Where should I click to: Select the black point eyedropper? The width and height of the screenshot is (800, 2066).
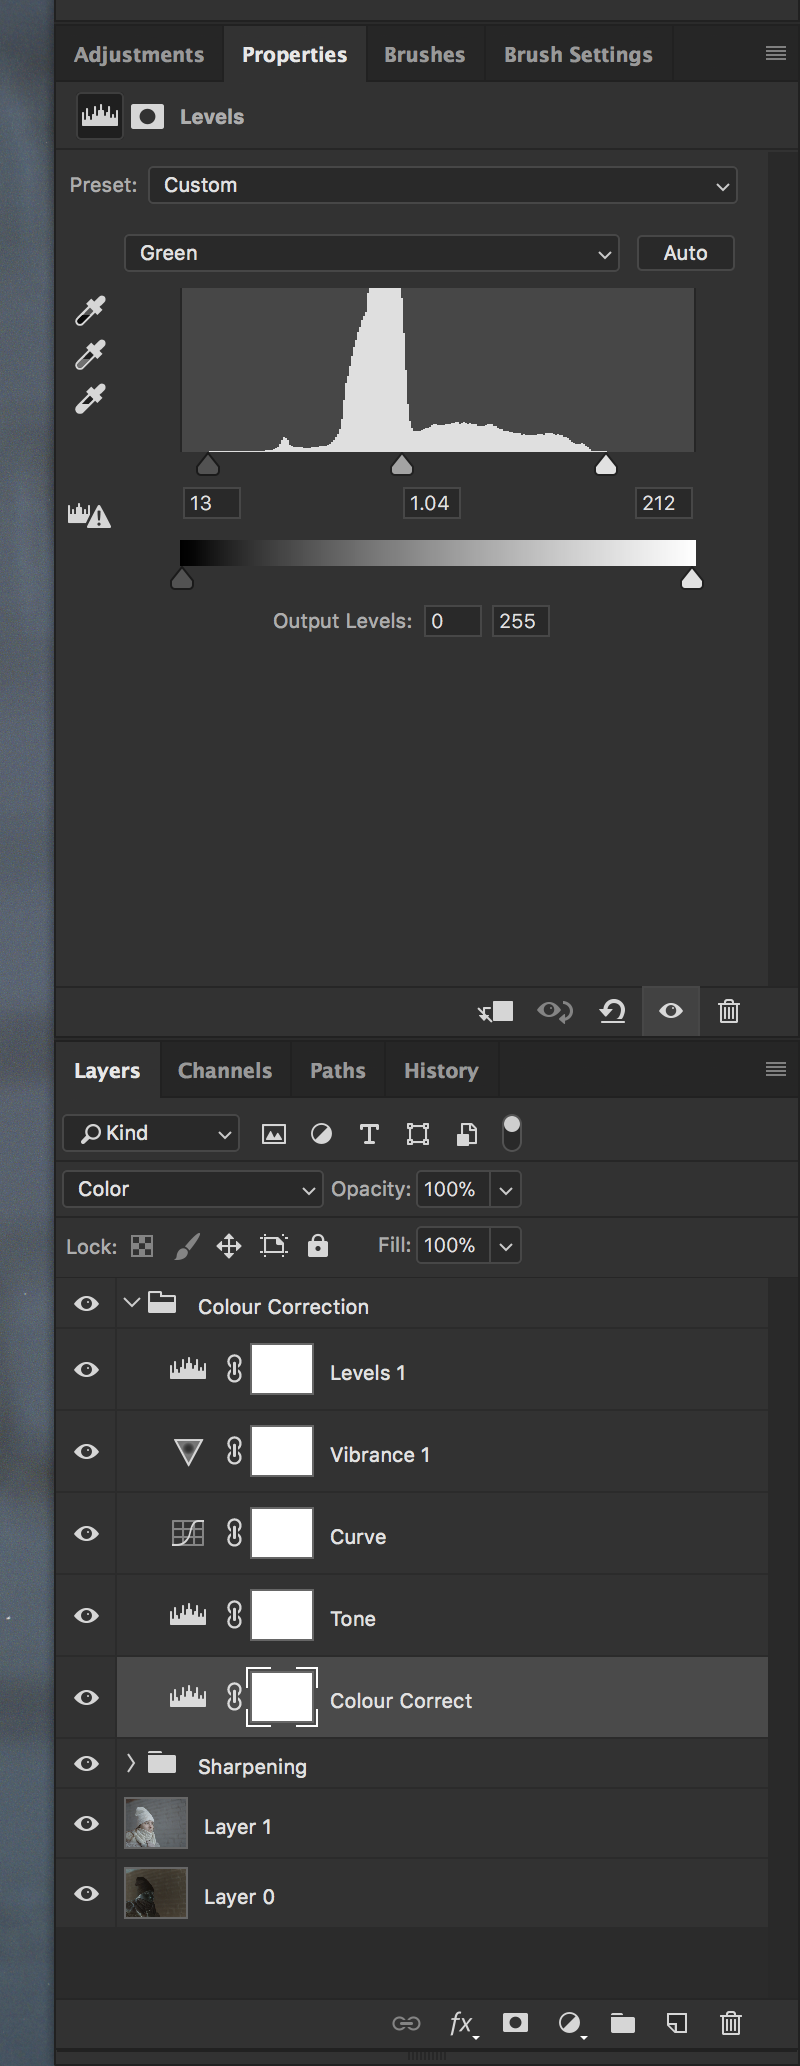coord(90,312)
